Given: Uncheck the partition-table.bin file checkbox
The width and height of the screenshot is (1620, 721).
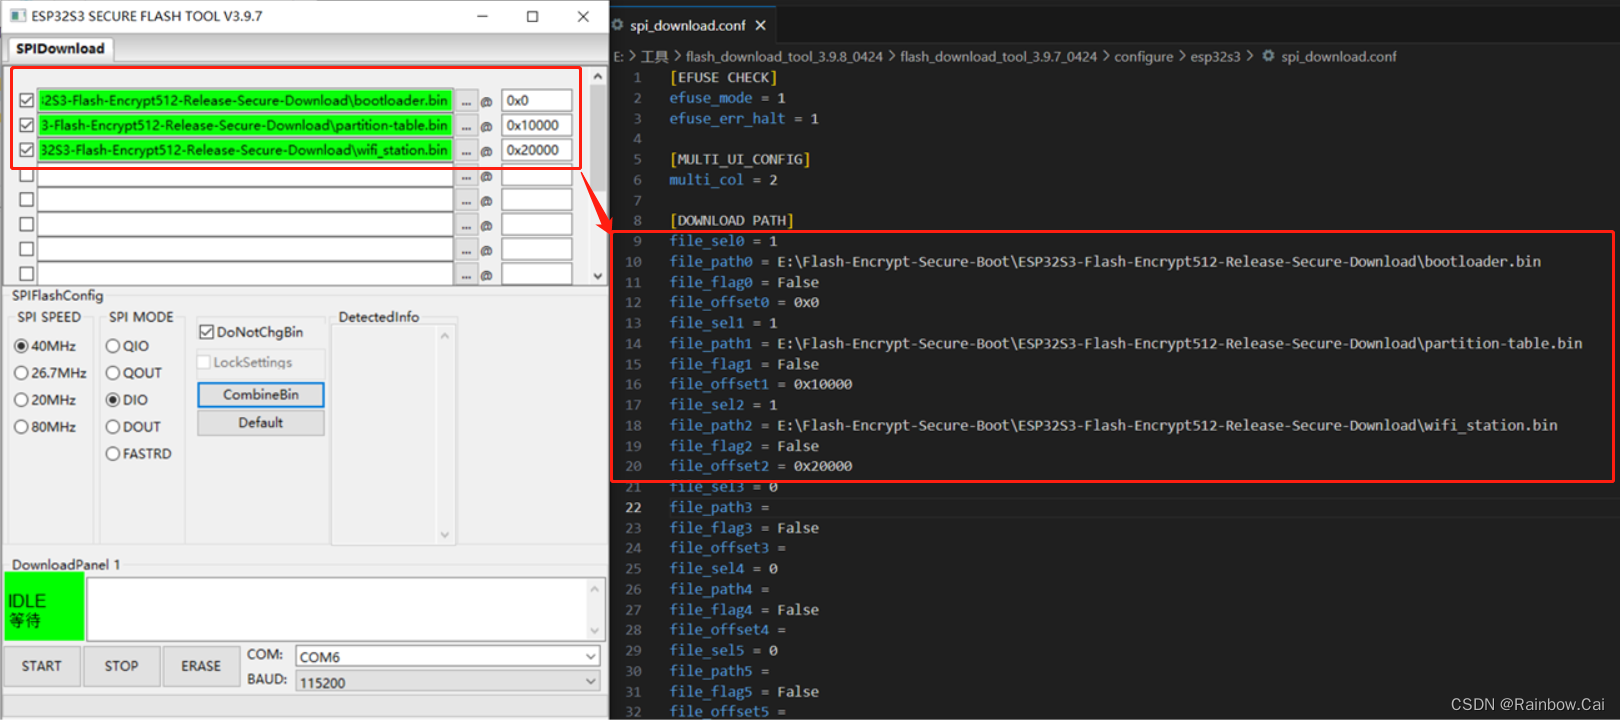Looking at the screenshot, I should point(27,126).
